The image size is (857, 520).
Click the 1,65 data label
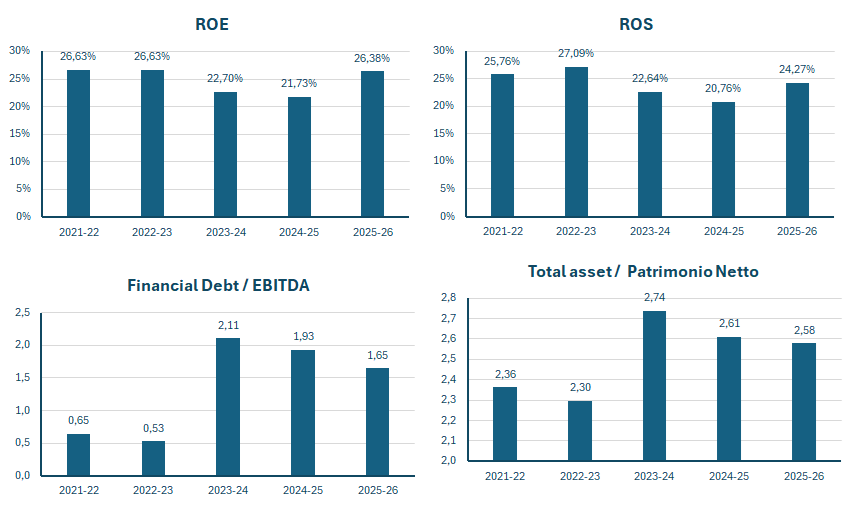(x=377, y=355)
